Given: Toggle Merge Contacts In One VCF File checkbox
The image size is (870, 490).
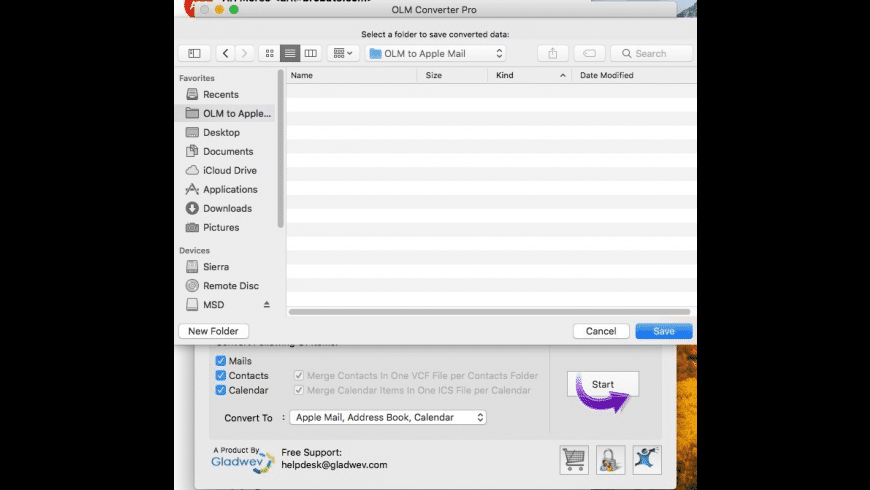Looking at the screenshot, I should tap(299, 376).
